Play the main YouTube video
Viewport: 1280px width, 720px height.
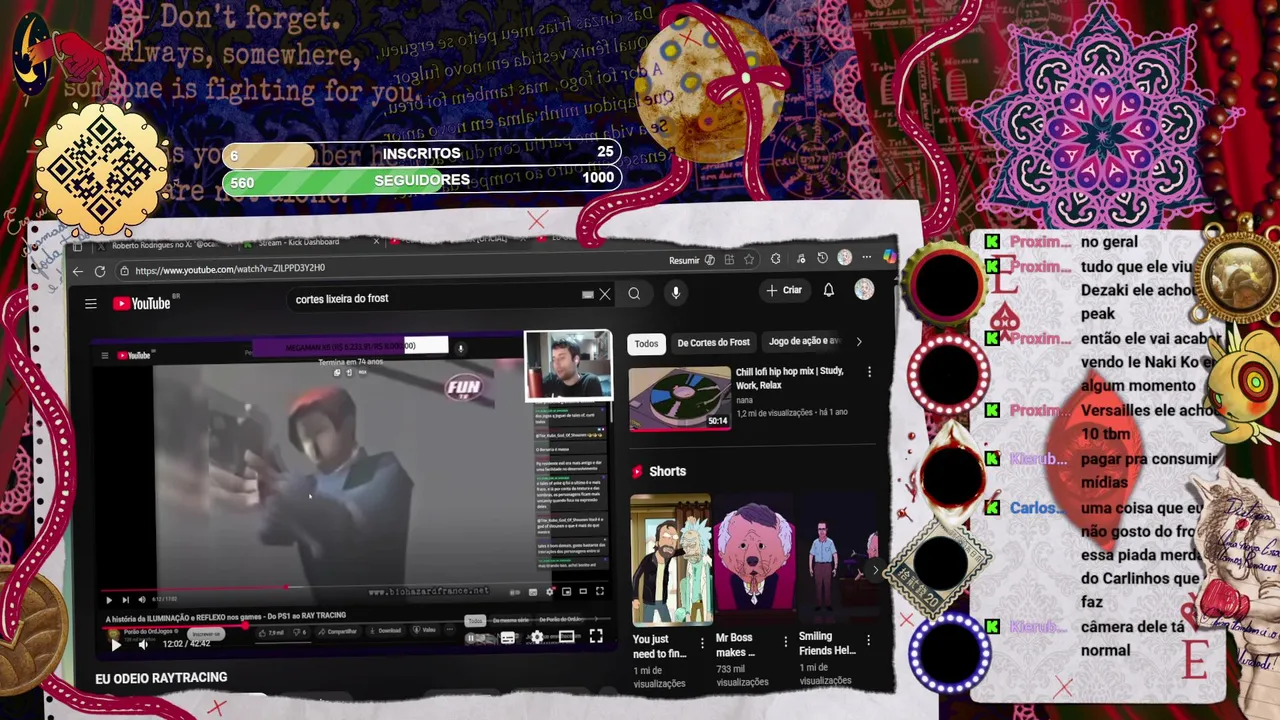[x=115, y=645]
